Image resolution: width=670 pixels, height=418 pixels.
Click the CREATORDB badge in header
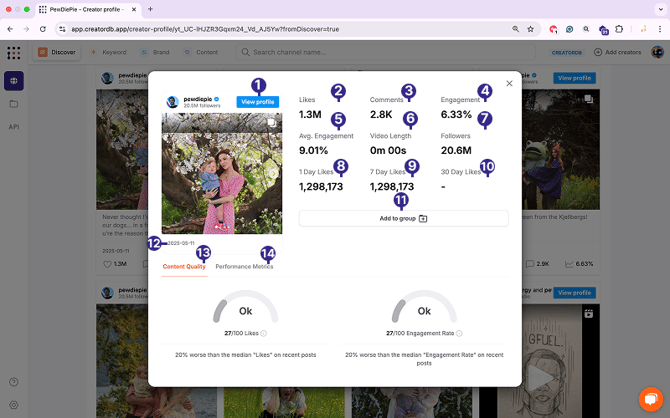tap(567, 53)
